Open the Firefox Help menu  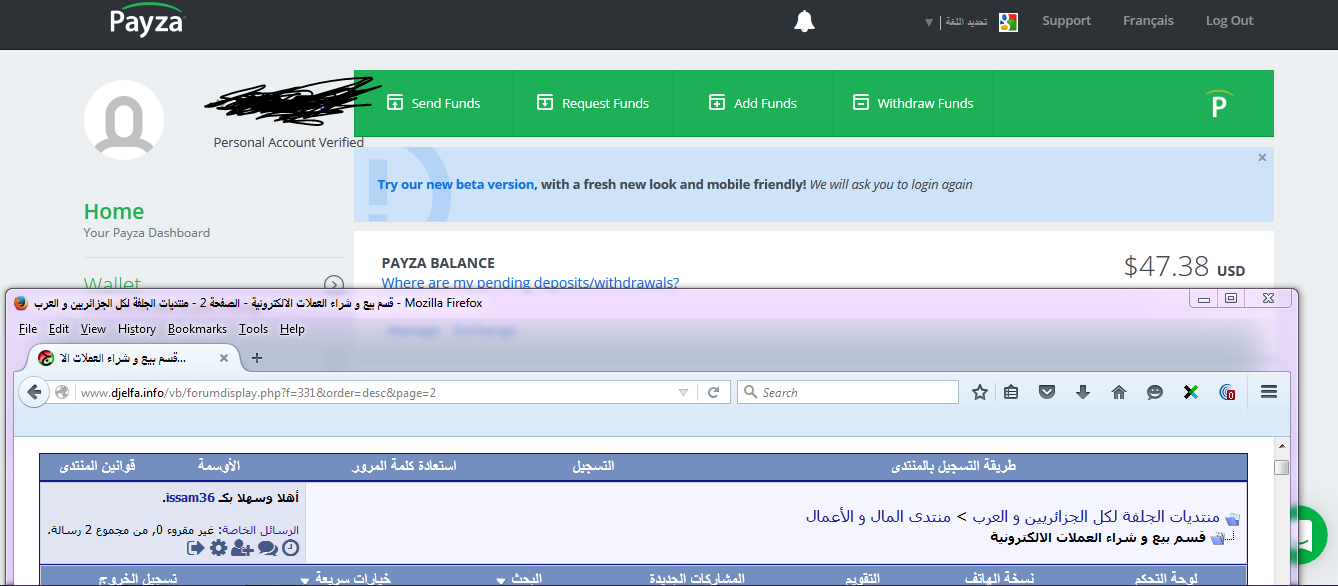pos(292,329)
